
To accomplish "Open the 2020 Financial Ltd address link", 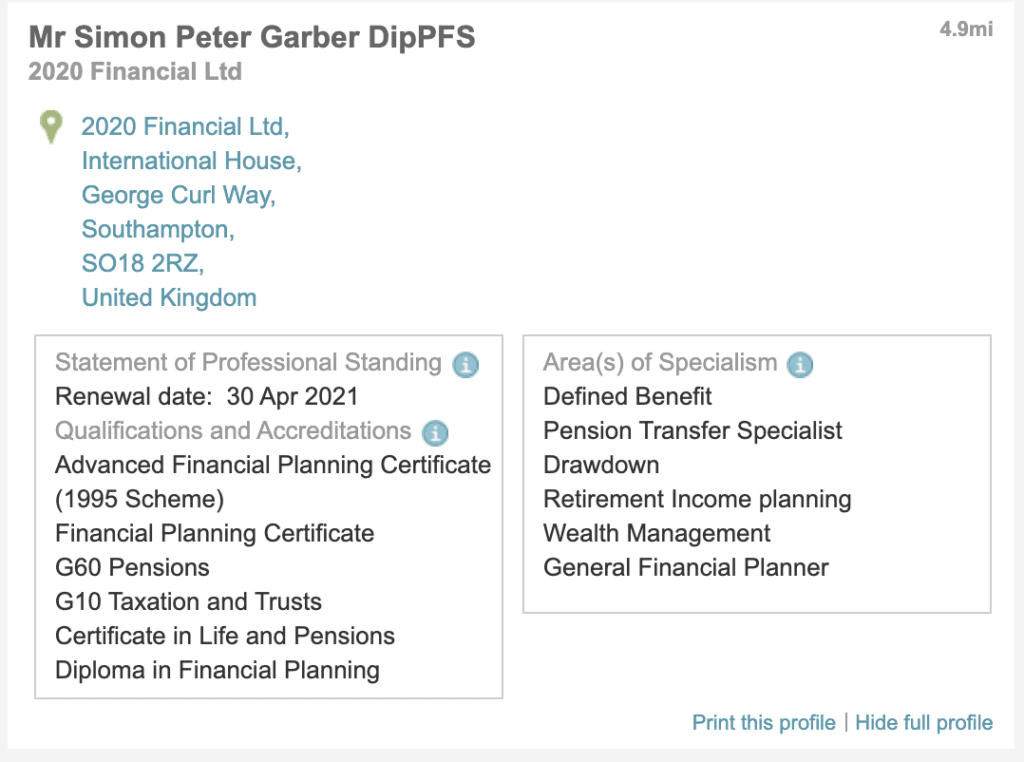I will 185,127.
